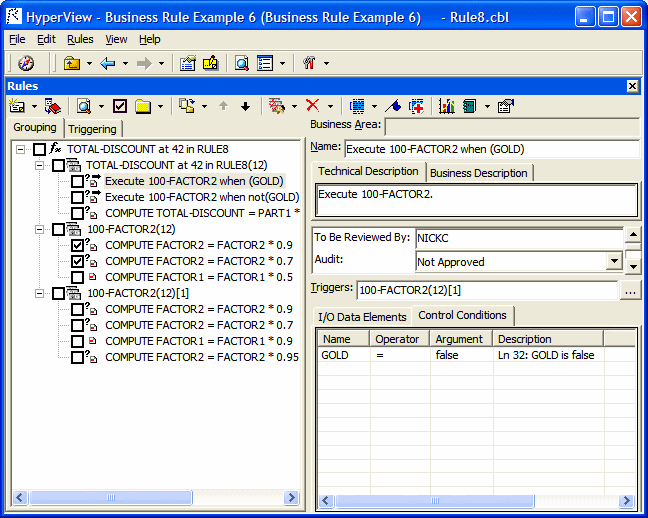Click the magnifier preview icon in the main toolbar

point(241,63)
